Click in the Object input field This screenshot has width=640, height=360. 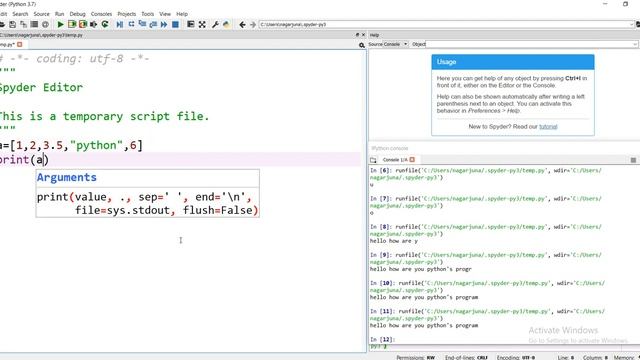(x=529, y=44)
